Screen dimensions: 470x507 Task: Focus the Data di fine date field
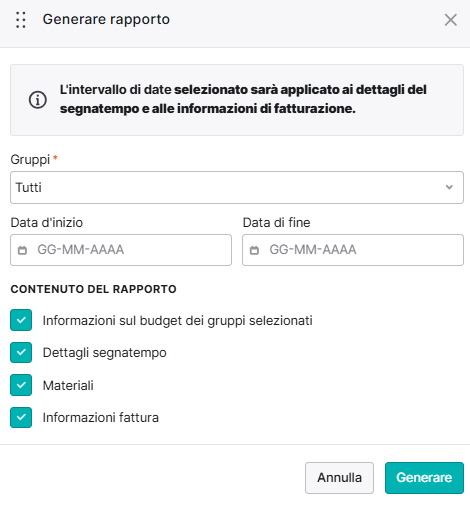353,250
